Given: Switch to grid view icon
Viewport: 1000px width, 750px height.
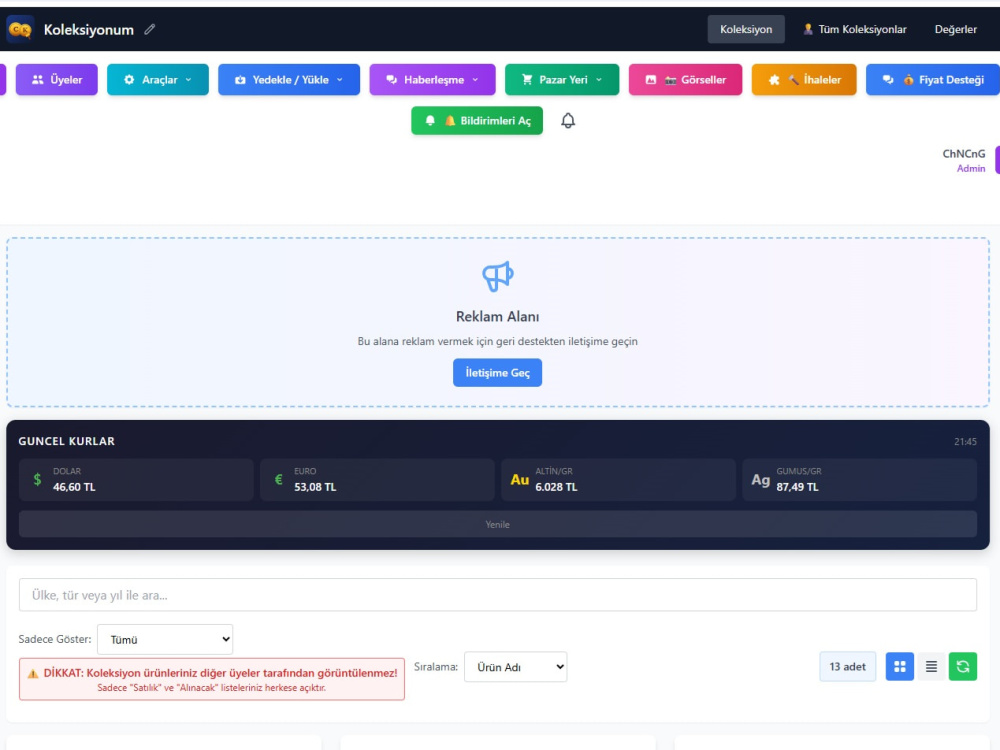Looking at the screenshot, I should point(899,666).
